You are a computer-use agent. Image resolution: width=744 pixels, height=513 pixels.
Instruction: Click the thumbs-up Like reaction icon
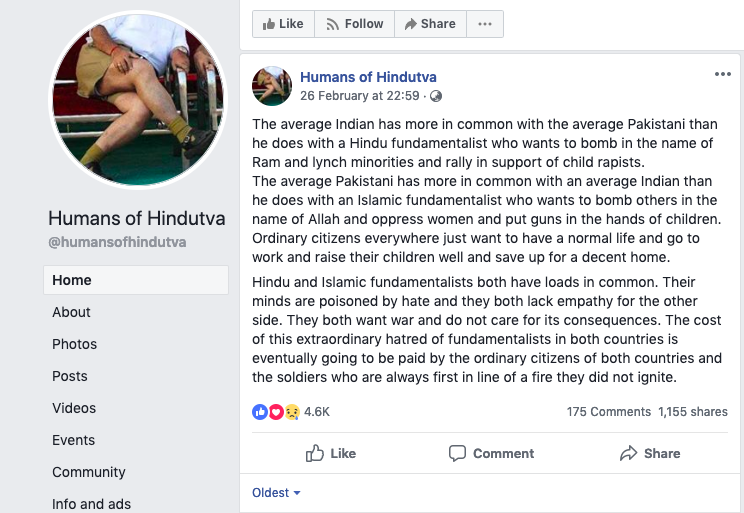[x=260, y=411]
